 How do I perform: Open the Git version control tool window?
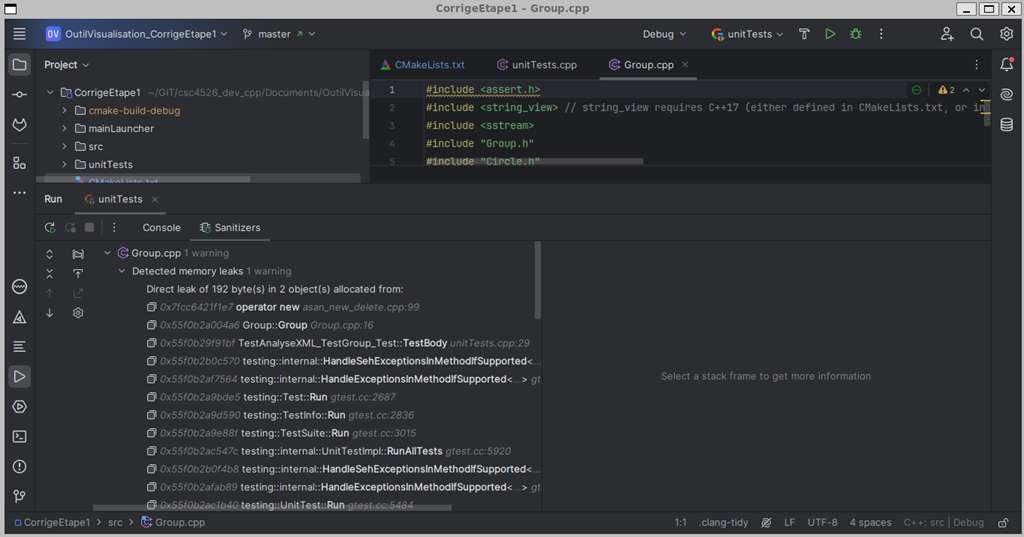(20, 496)
